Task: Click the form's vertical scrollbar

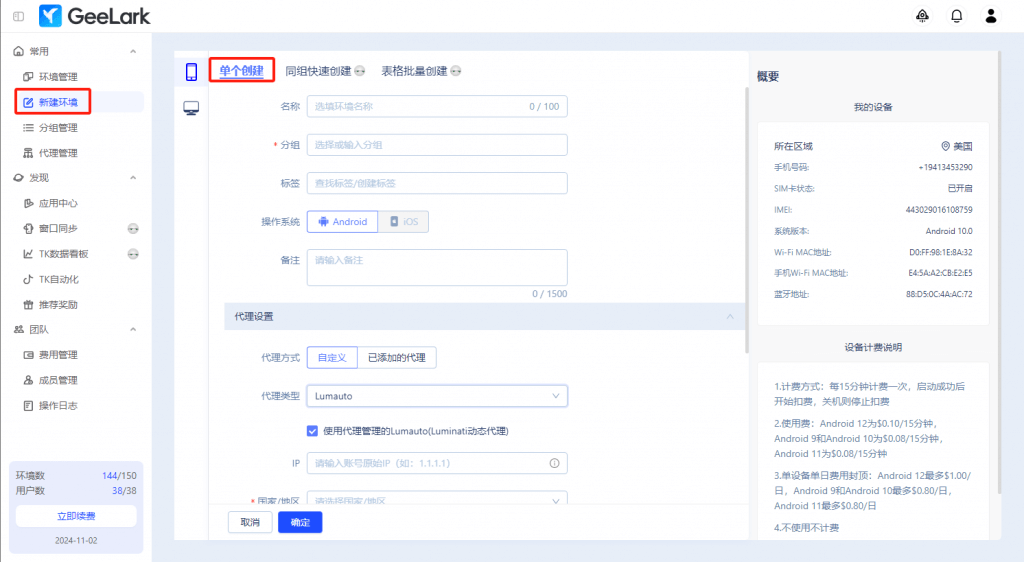Action: [x=745, y=220]
